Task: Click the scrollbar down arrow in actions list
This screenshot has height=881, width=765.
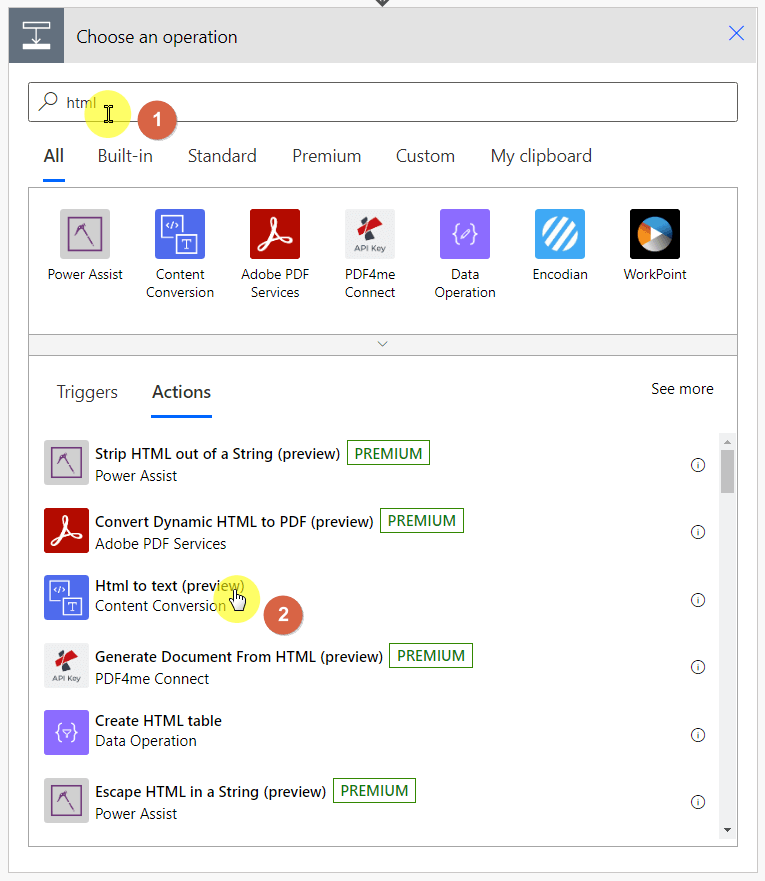Action: pos(727,830)
